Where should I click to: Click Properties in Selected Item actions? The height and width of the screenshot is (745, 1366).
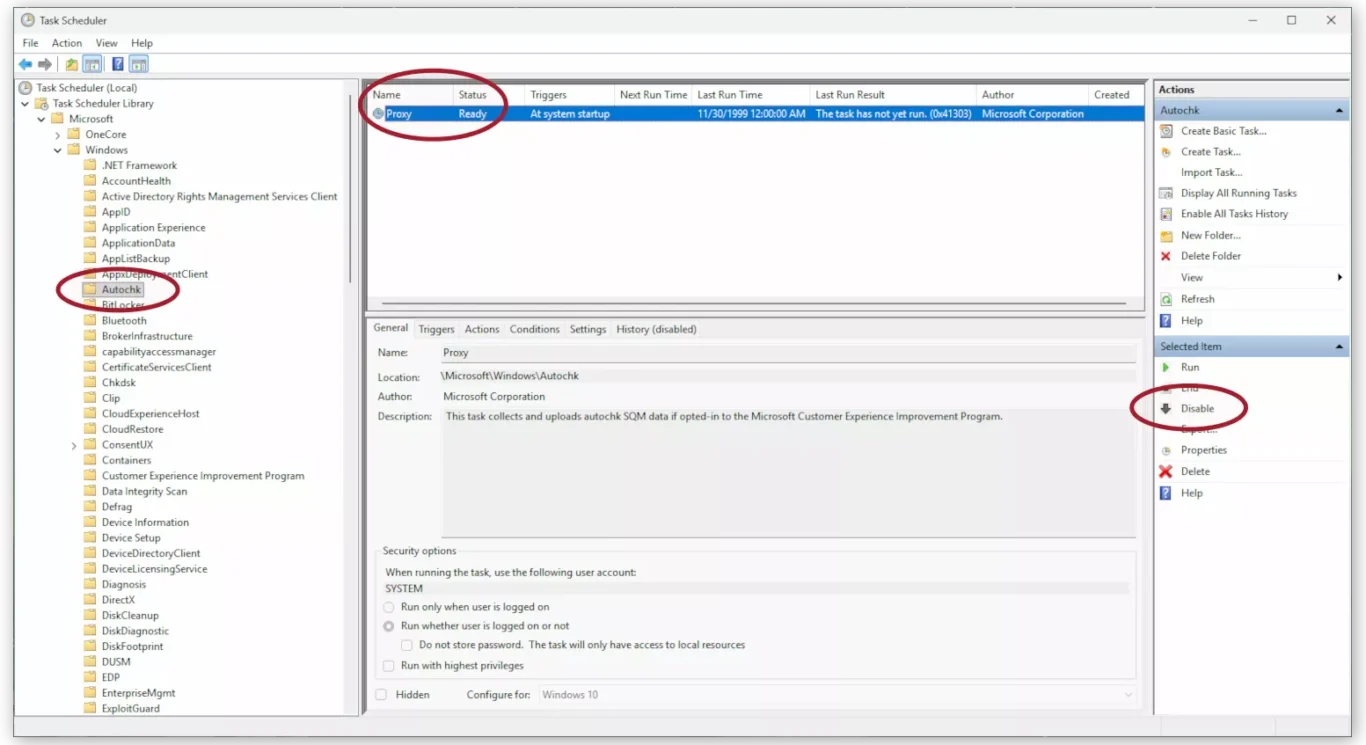tap(1203, 450)
